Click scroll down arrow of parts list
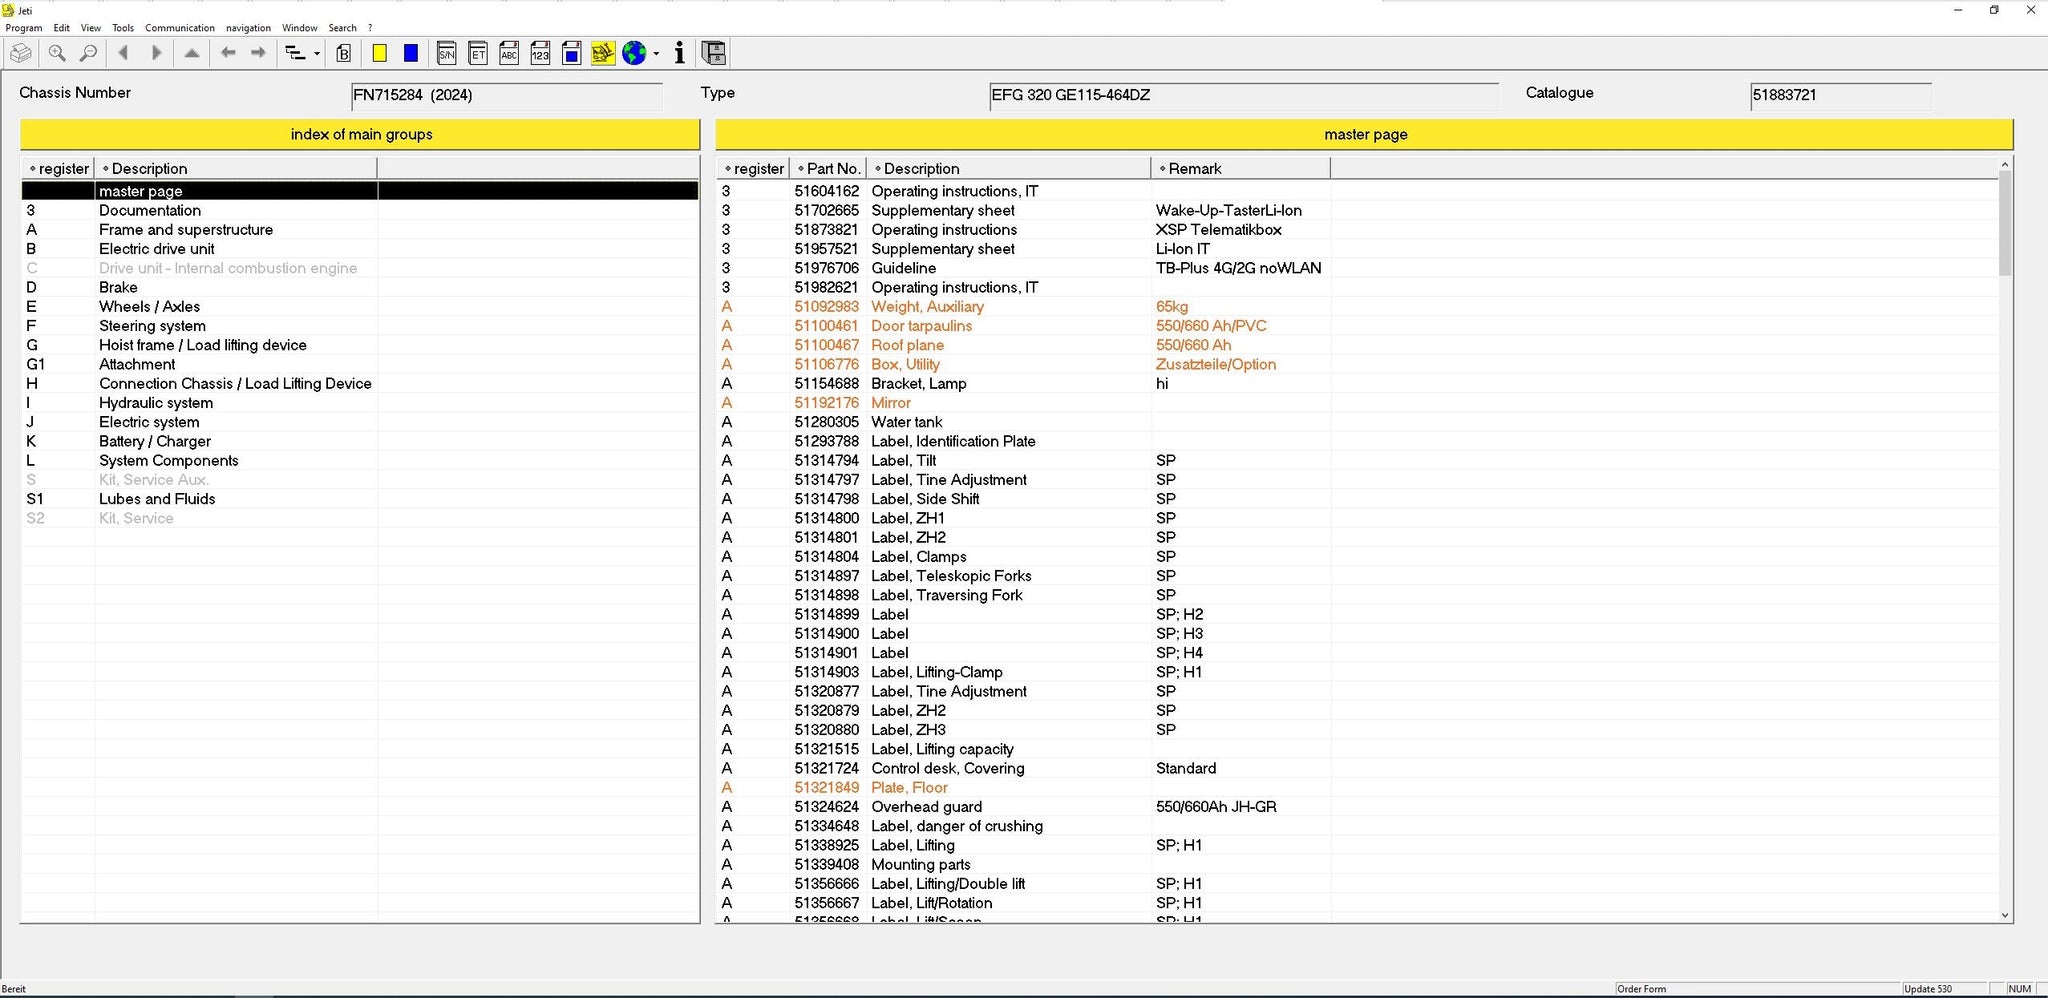Image resolution: width=2048 pixels, height=998 pixels. (2004, 915)
